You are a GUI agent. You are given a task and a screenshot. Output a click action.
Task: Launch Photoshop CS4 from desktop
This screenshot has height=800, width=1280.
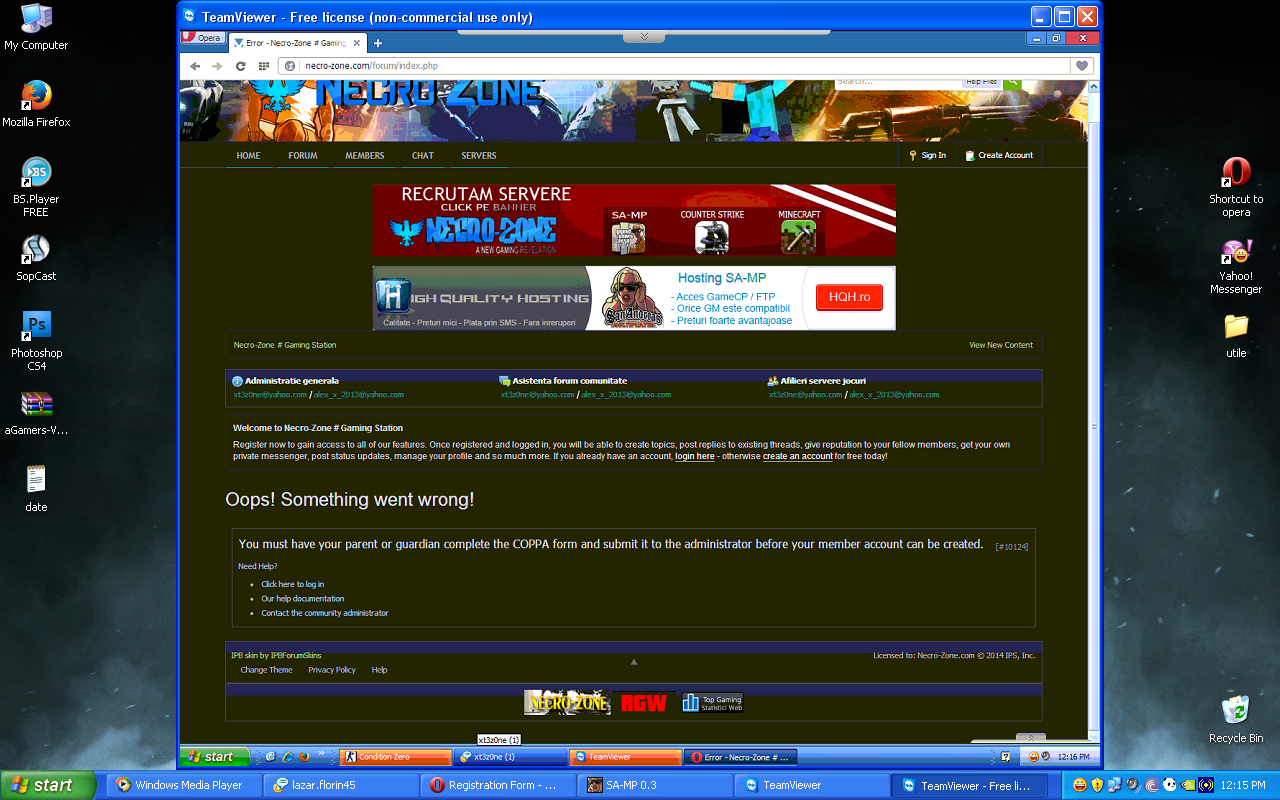36,341
